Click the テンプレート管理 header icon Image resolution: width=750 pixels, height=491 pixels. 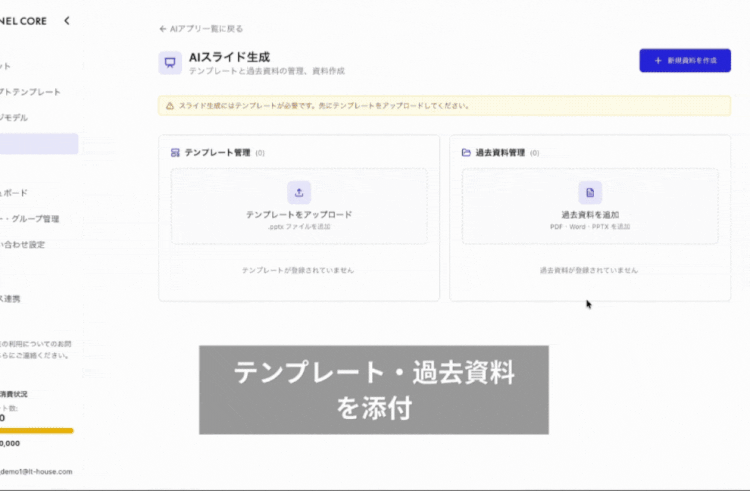pos(175,153)
